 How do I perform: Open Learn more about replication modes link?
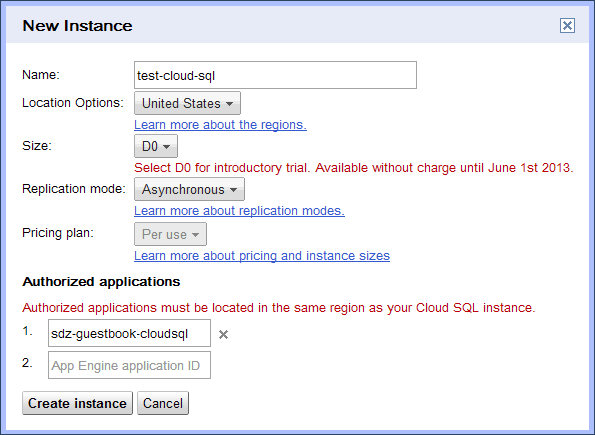coord(239,211)
